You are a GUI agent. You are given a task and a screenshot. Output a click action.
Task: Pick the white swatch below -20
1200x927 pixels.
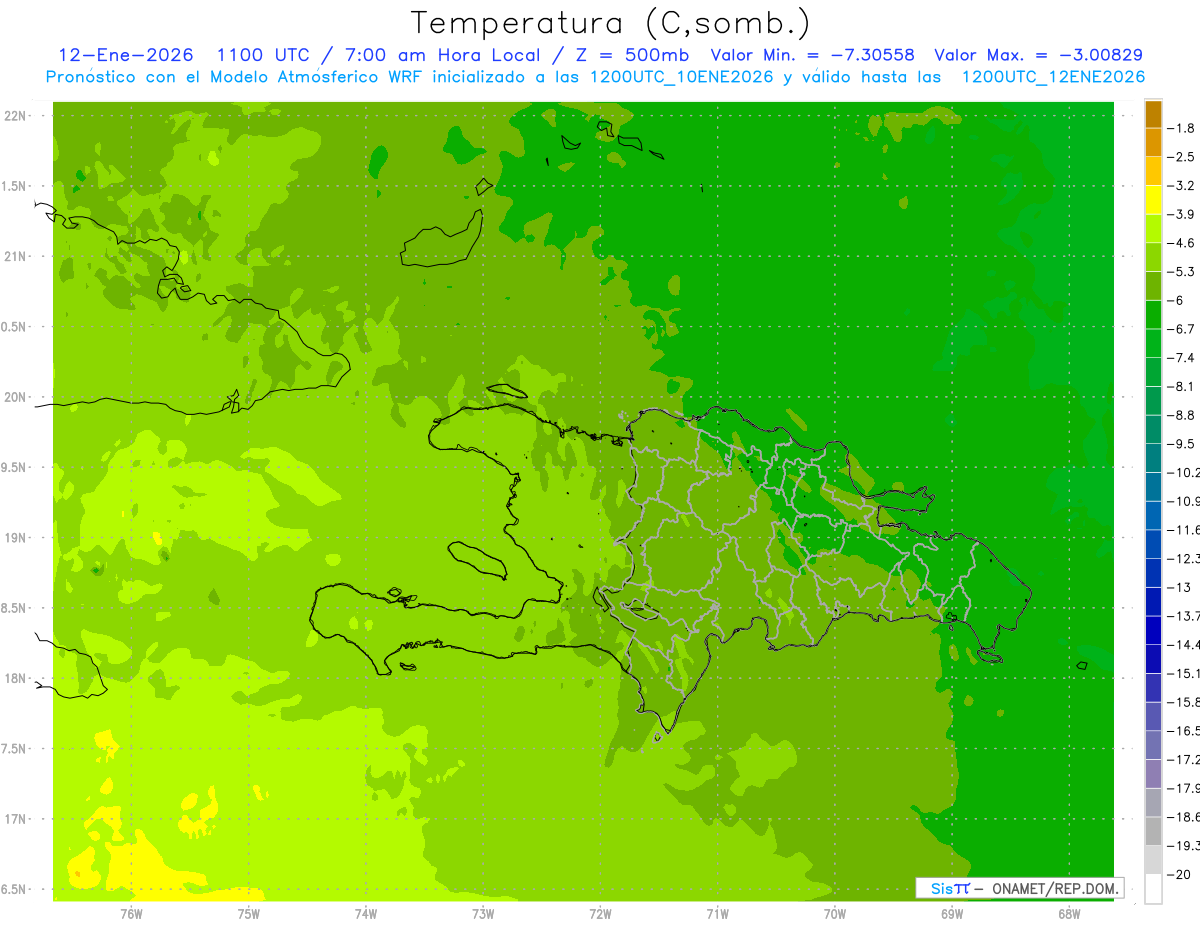pos(1153,888)
